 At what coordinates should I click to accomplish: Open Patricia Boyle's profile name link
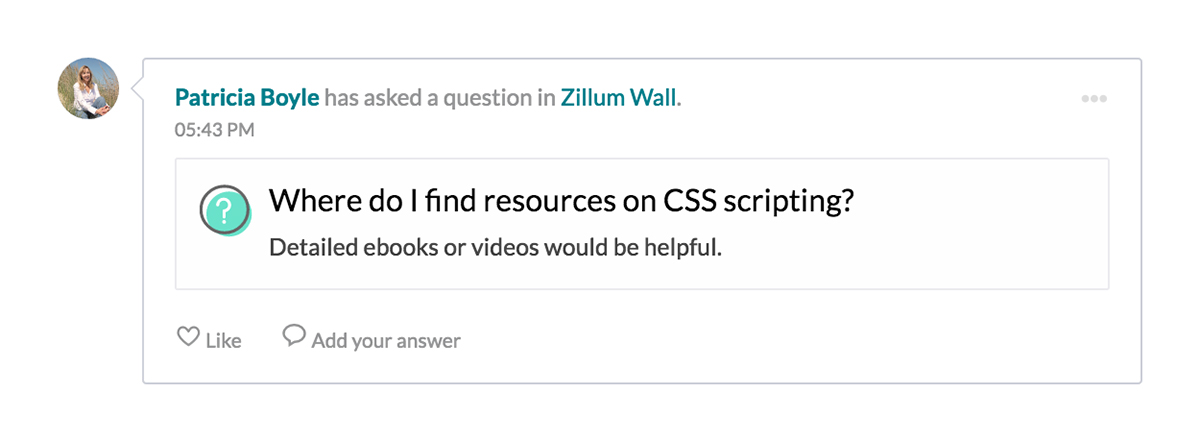247,98
